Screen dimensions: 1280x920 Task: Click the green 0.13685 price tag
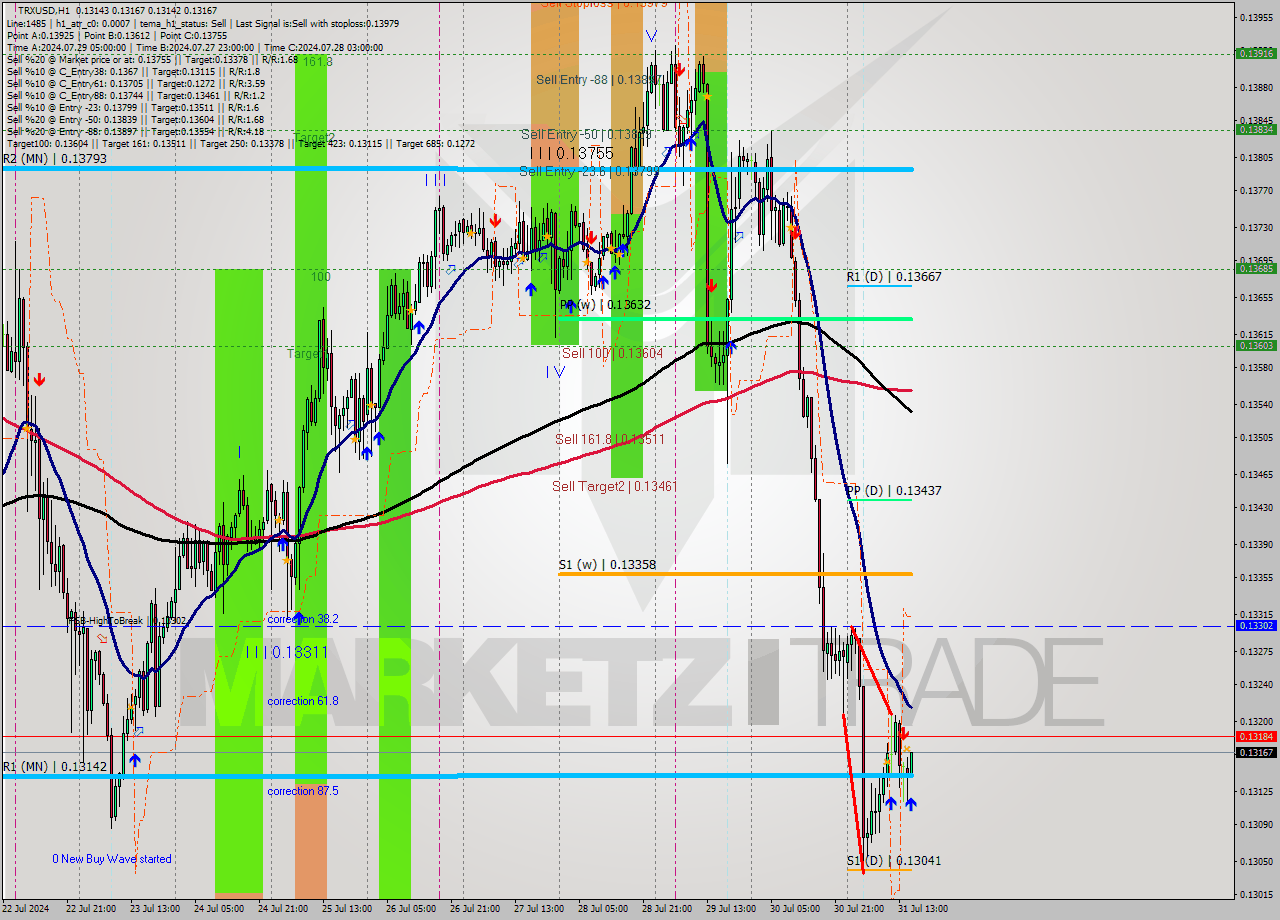(1256, 268)
